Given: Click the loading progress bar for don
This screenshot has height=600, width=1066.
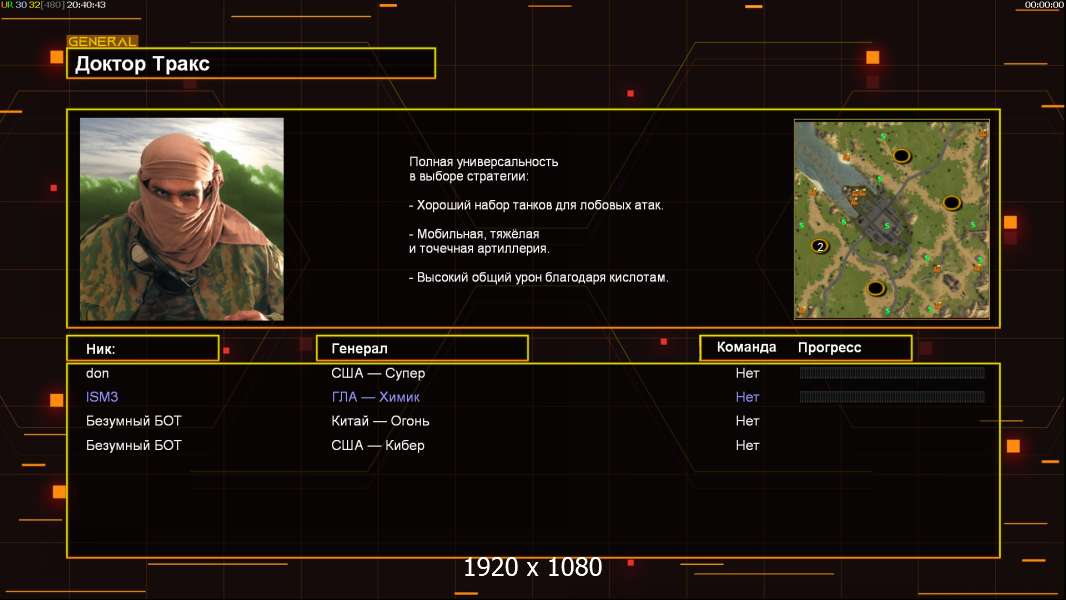Looking at the screenshot, I should (892, 372).
